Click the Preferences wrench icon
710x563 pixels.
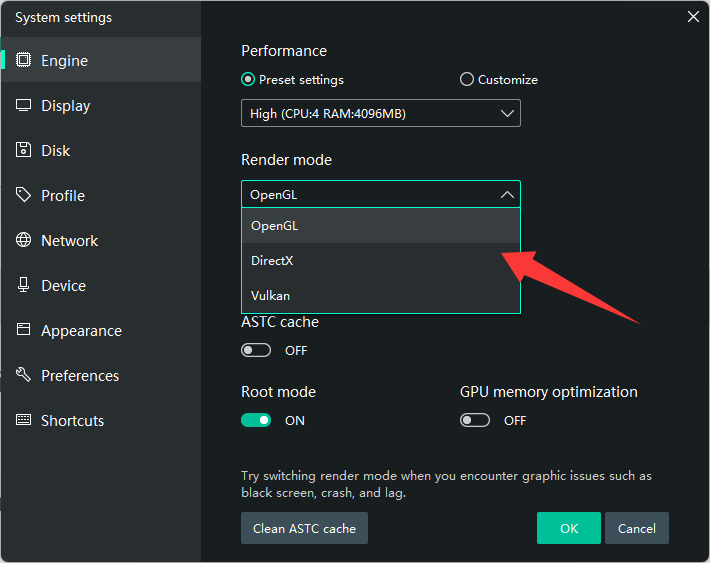pos(24,375)
